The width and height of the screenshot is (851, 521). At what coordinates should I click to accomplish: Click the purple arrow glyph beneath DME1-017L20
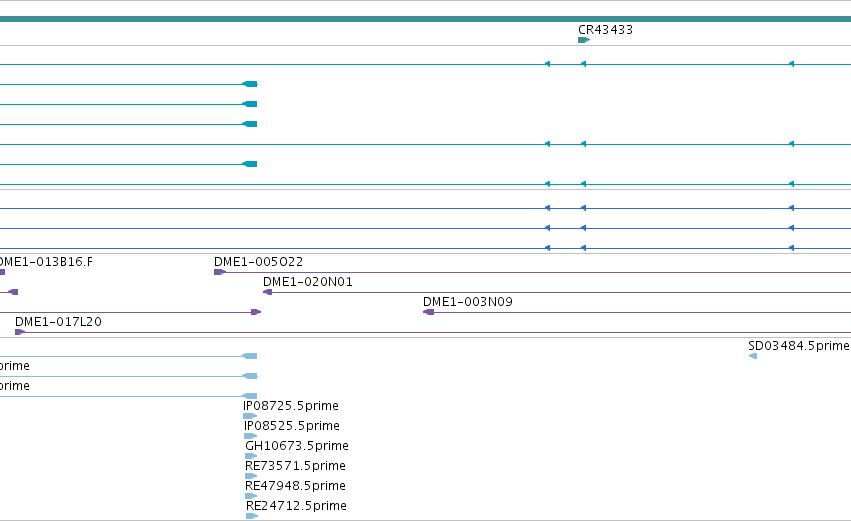point(20,332)
